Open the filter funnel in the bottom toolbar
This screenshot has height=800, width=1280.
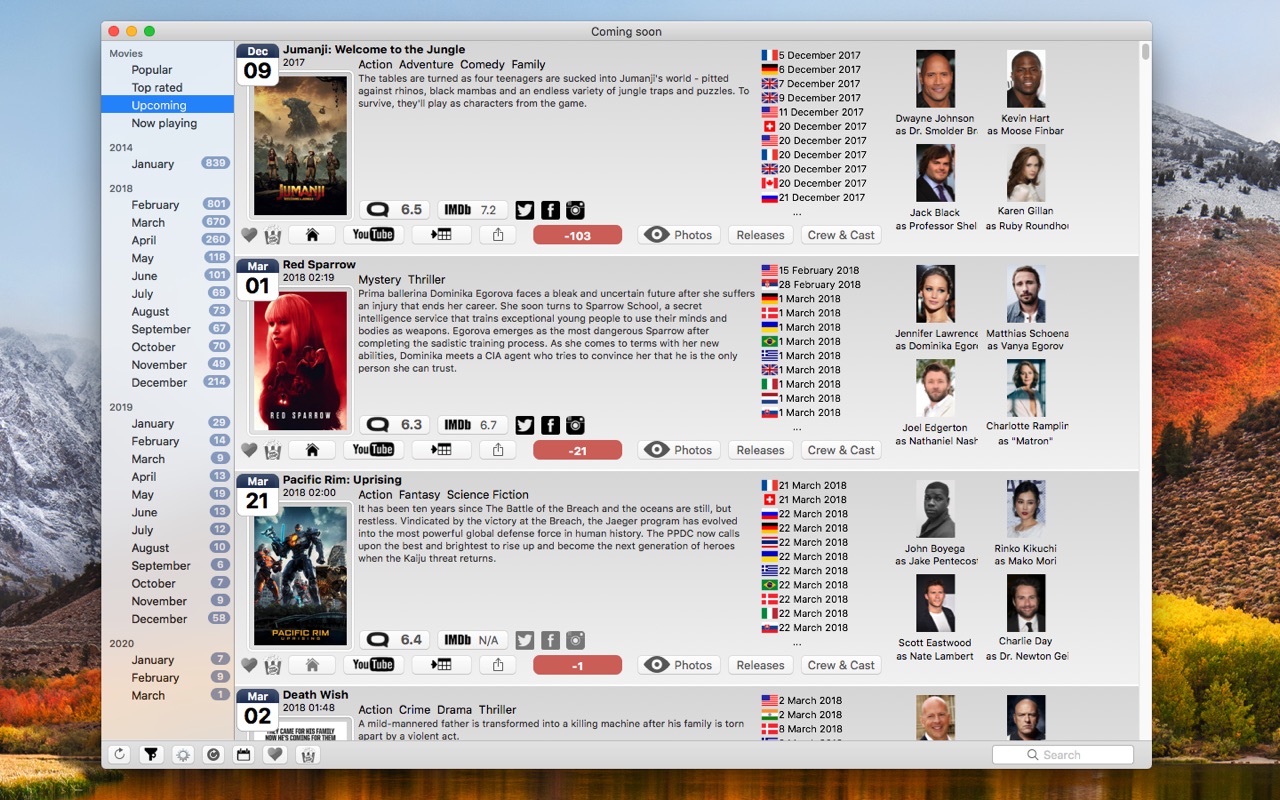(x=151, y=755)
